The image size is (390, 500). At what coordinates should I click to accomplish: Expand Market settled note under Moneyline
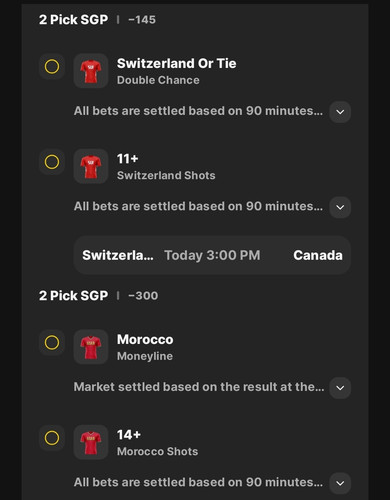coord(340,388)
